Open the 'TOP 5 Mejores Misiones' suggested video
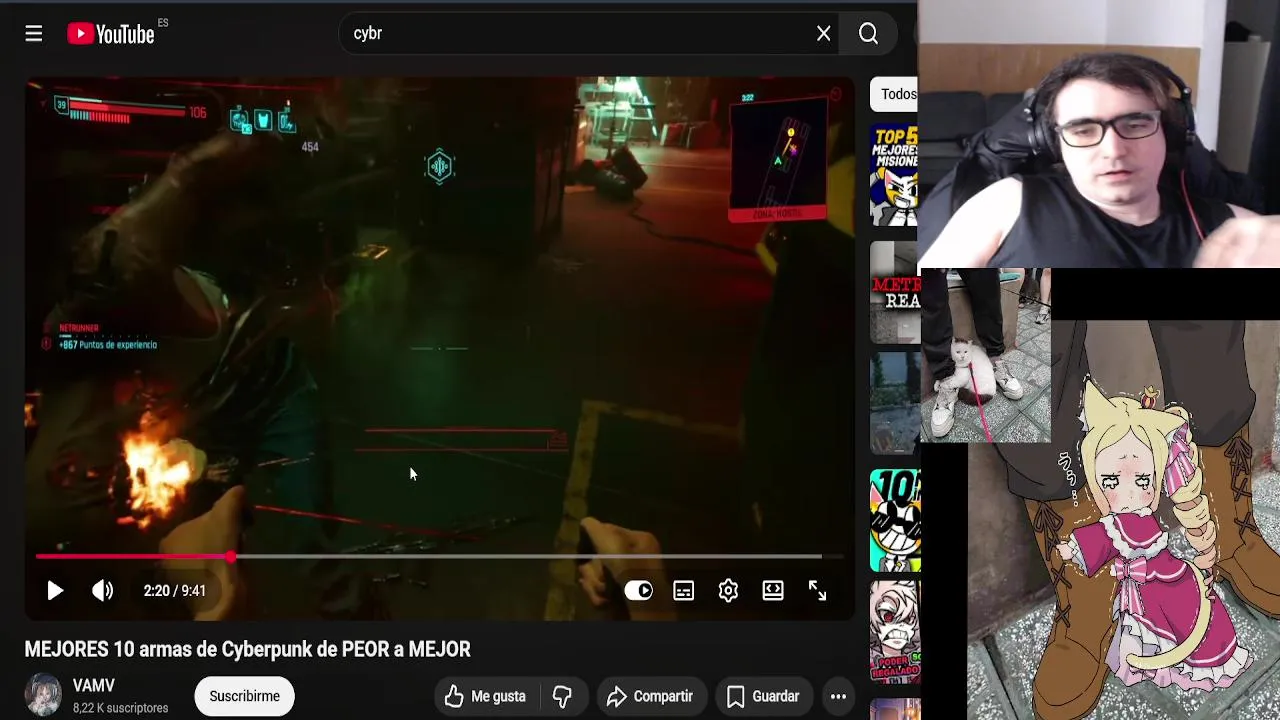Viewport: 1280px width, 720px height. click(894, 176)
